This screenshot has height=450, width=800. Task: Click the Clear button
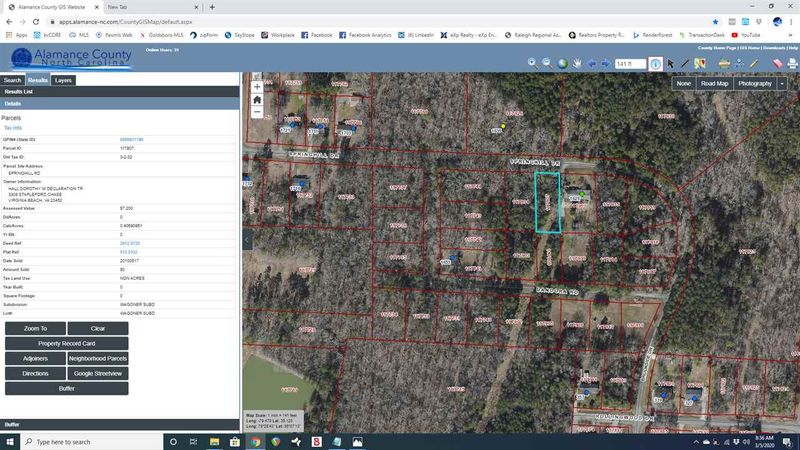98,329
